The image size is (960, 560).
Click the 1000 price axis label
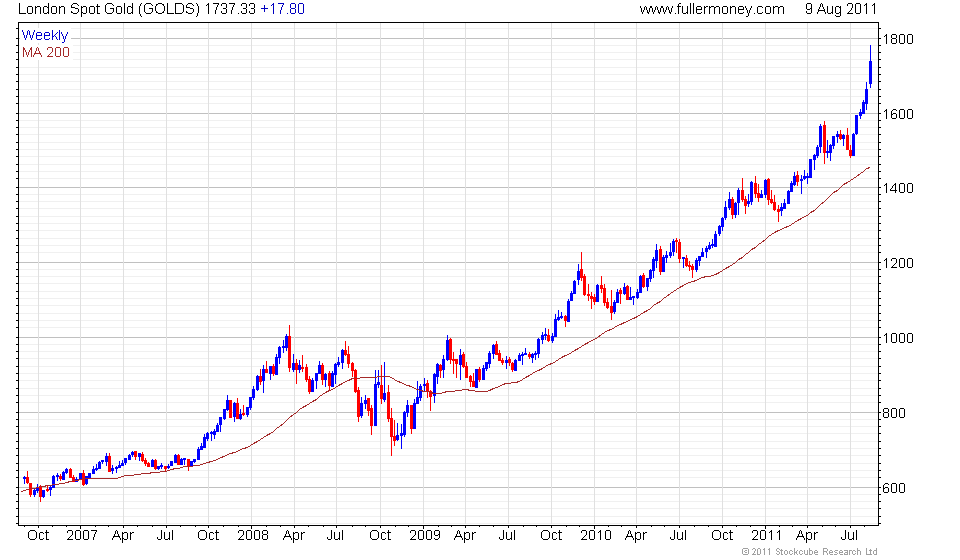898,338
